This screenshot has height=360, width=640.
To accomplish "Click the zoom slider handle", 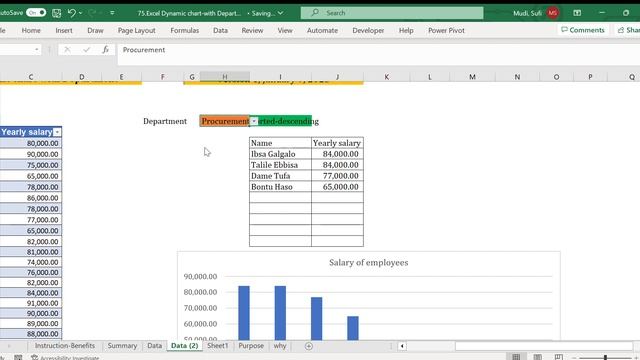I will click(x=605, y=358).
